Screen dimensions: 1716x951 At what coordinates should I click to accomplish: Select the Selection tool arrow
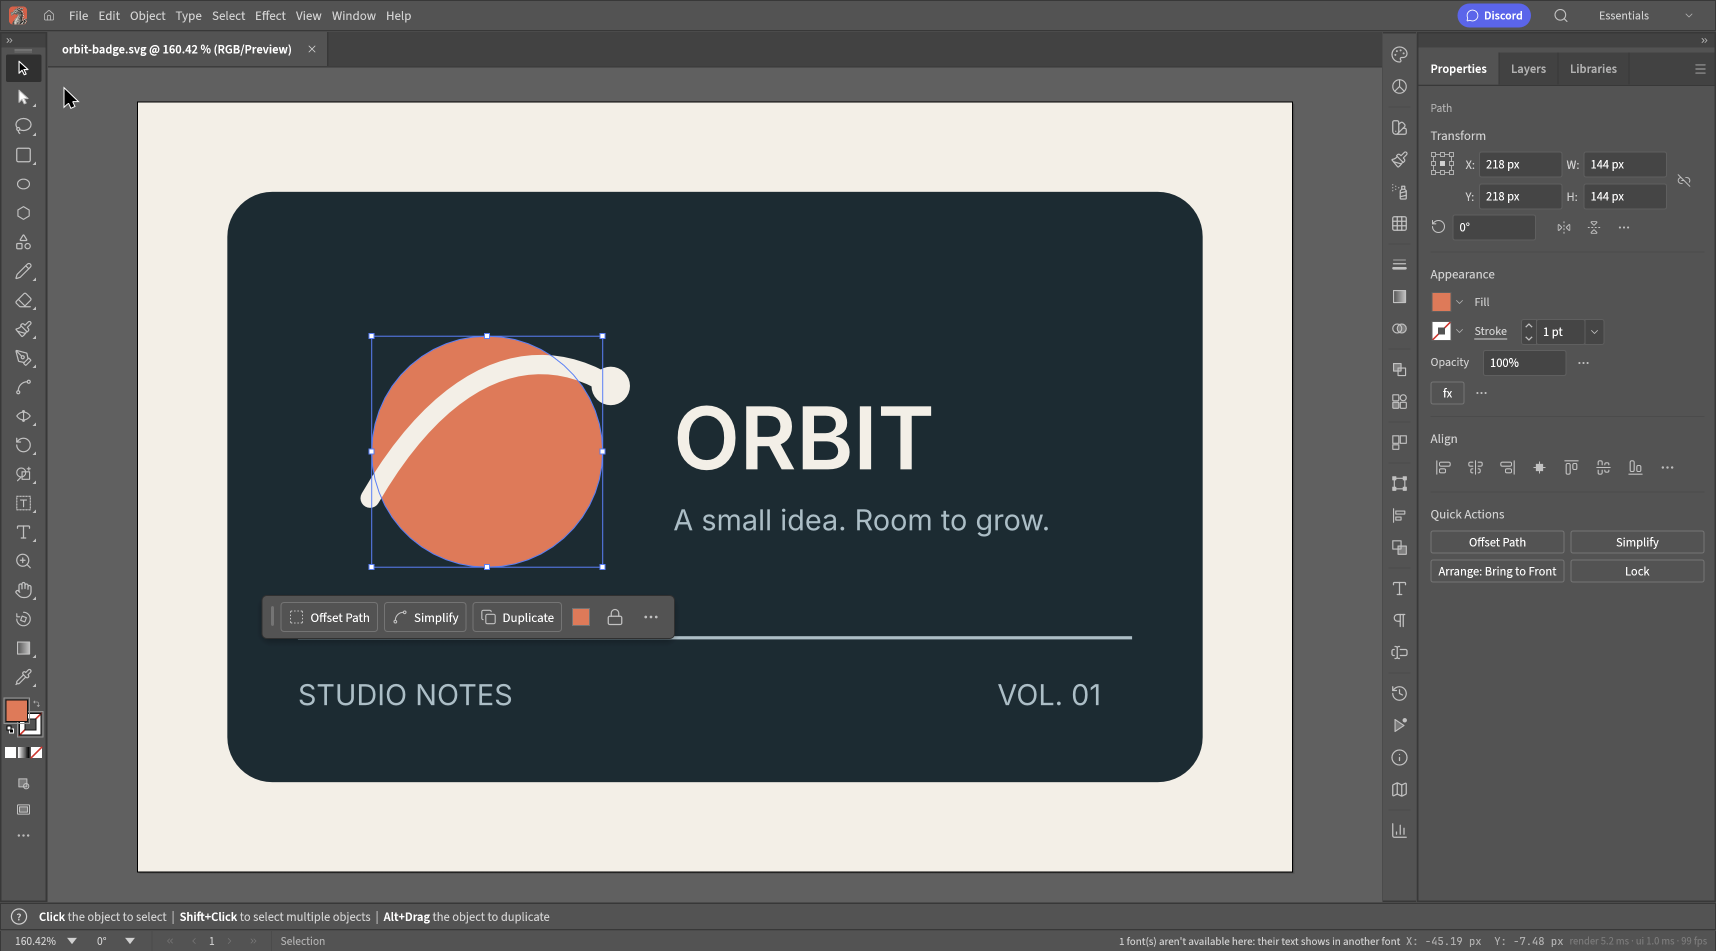23,68
